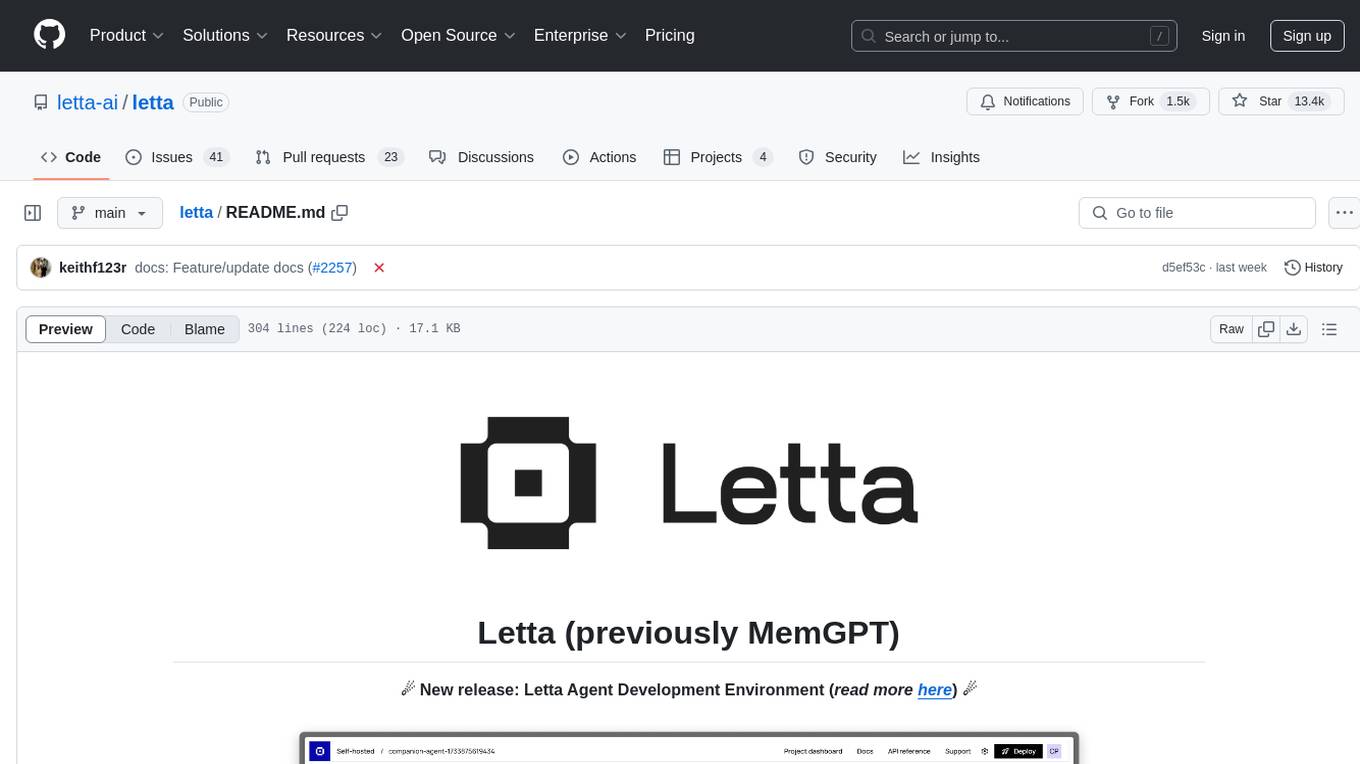Download the raw file
Viewport: 1360px width, 764px height.
point(1294,329)
